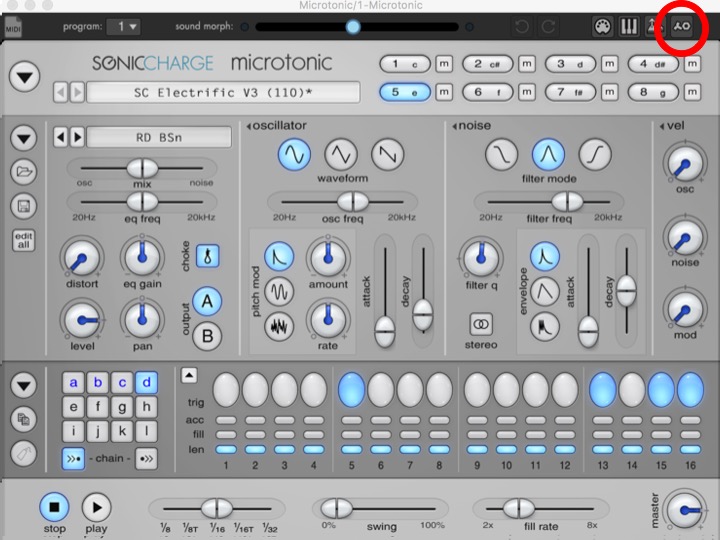Click the stop button
This screenshot has height=540, width=720.
(54, 507)
